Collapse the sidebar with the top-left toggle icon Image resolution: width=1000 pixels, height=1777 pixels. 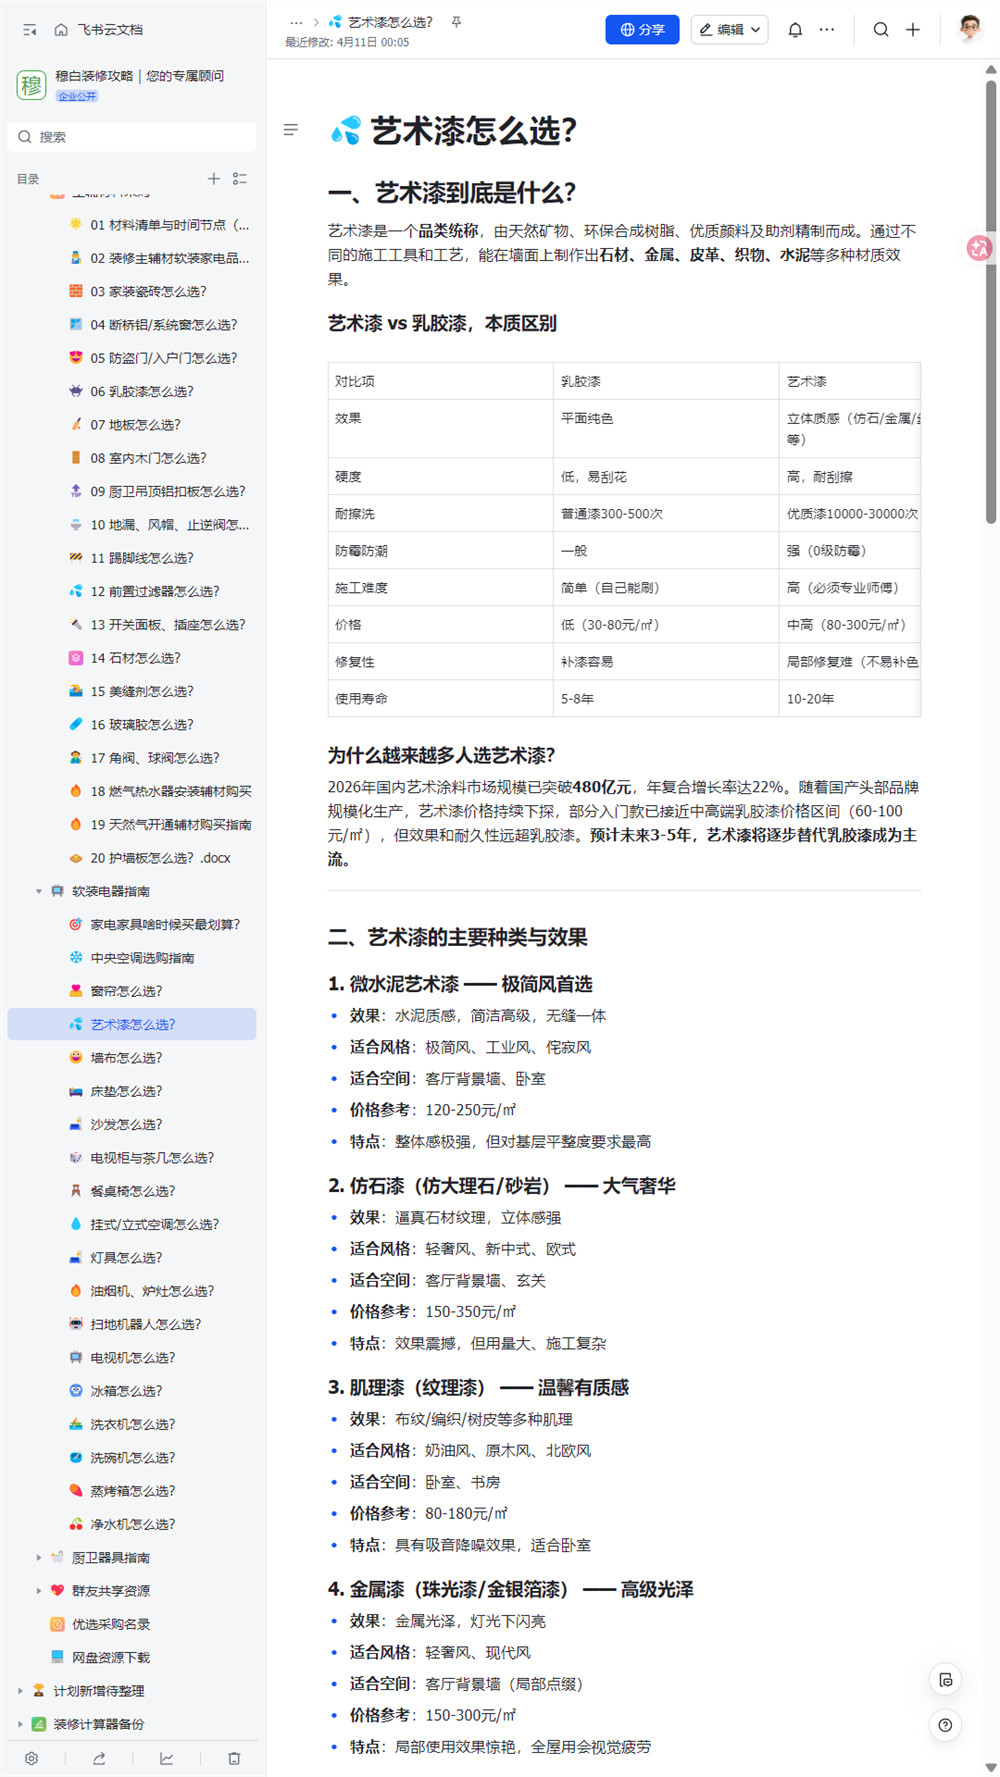tap(30, 30)
